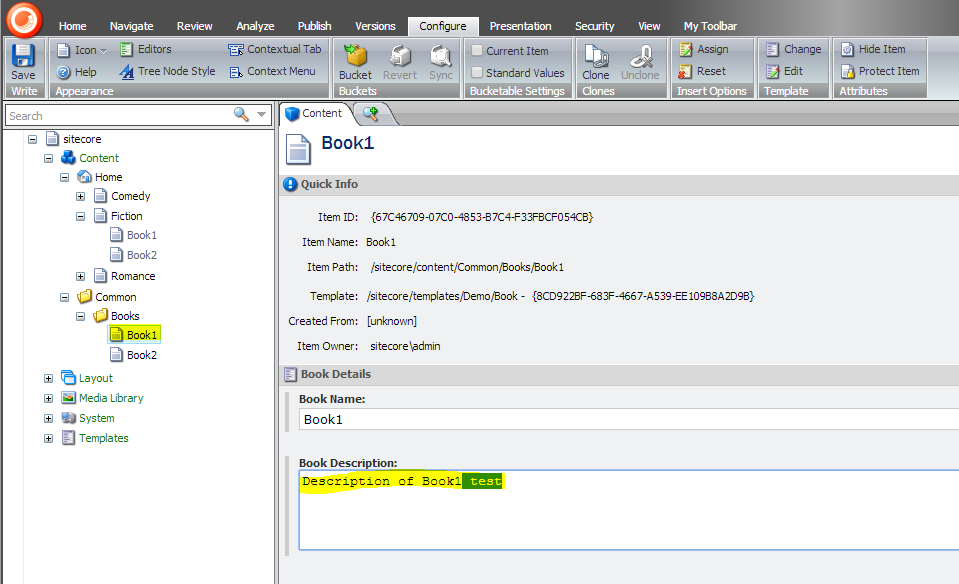This screenshot has height=584, width=959.
Task: Open the Security ribbon tab
Action: [594, 26]
